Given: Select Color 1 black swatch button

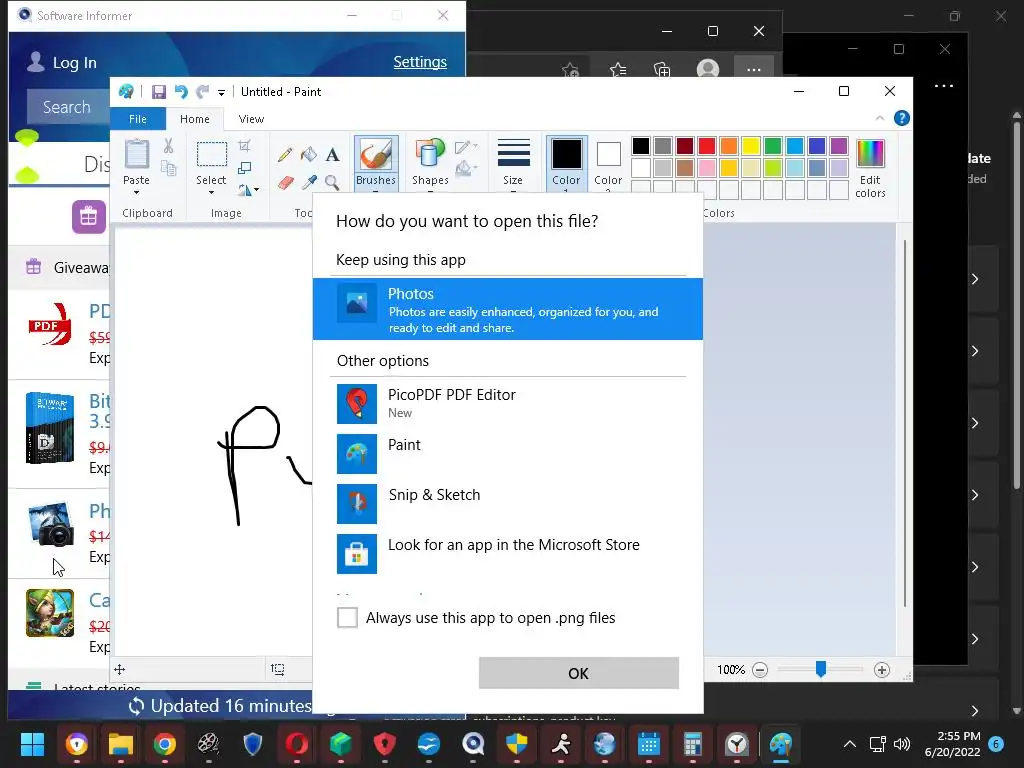Looking at the screenshot, I should [x=566, y=163].
